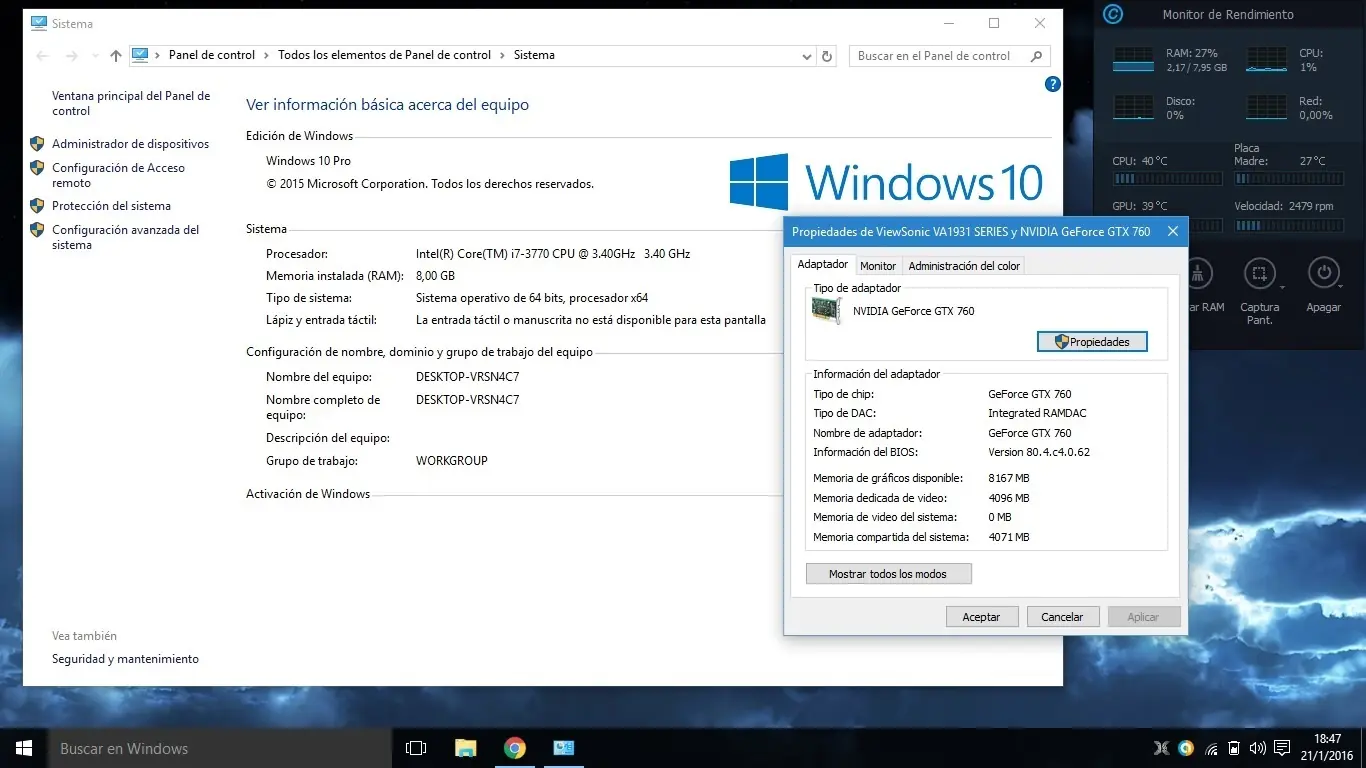This screenshot has width=1366, height=768.
Task: Click the Buscar en Windows search box
Action: point(220,748)
